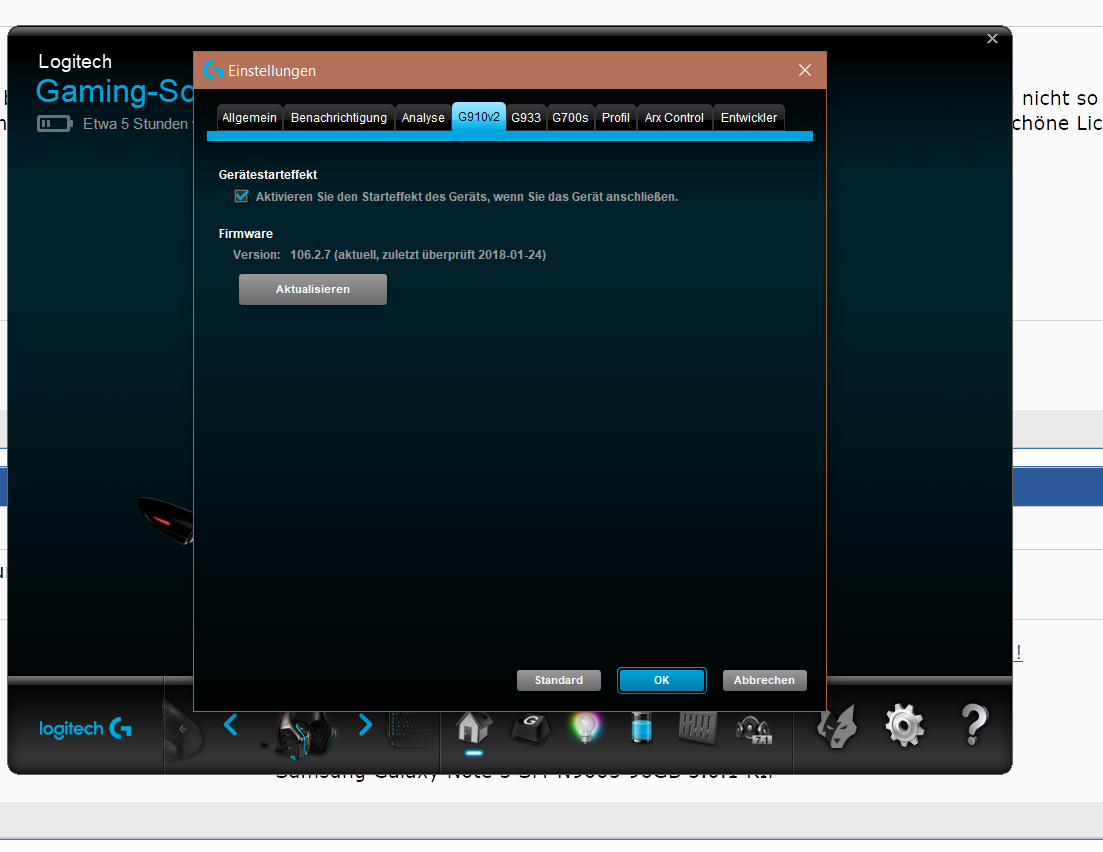The width and height of the screenshot is (1103, 852).
Task: Switch to Analyse tab
Action: [x=423, y=117]
